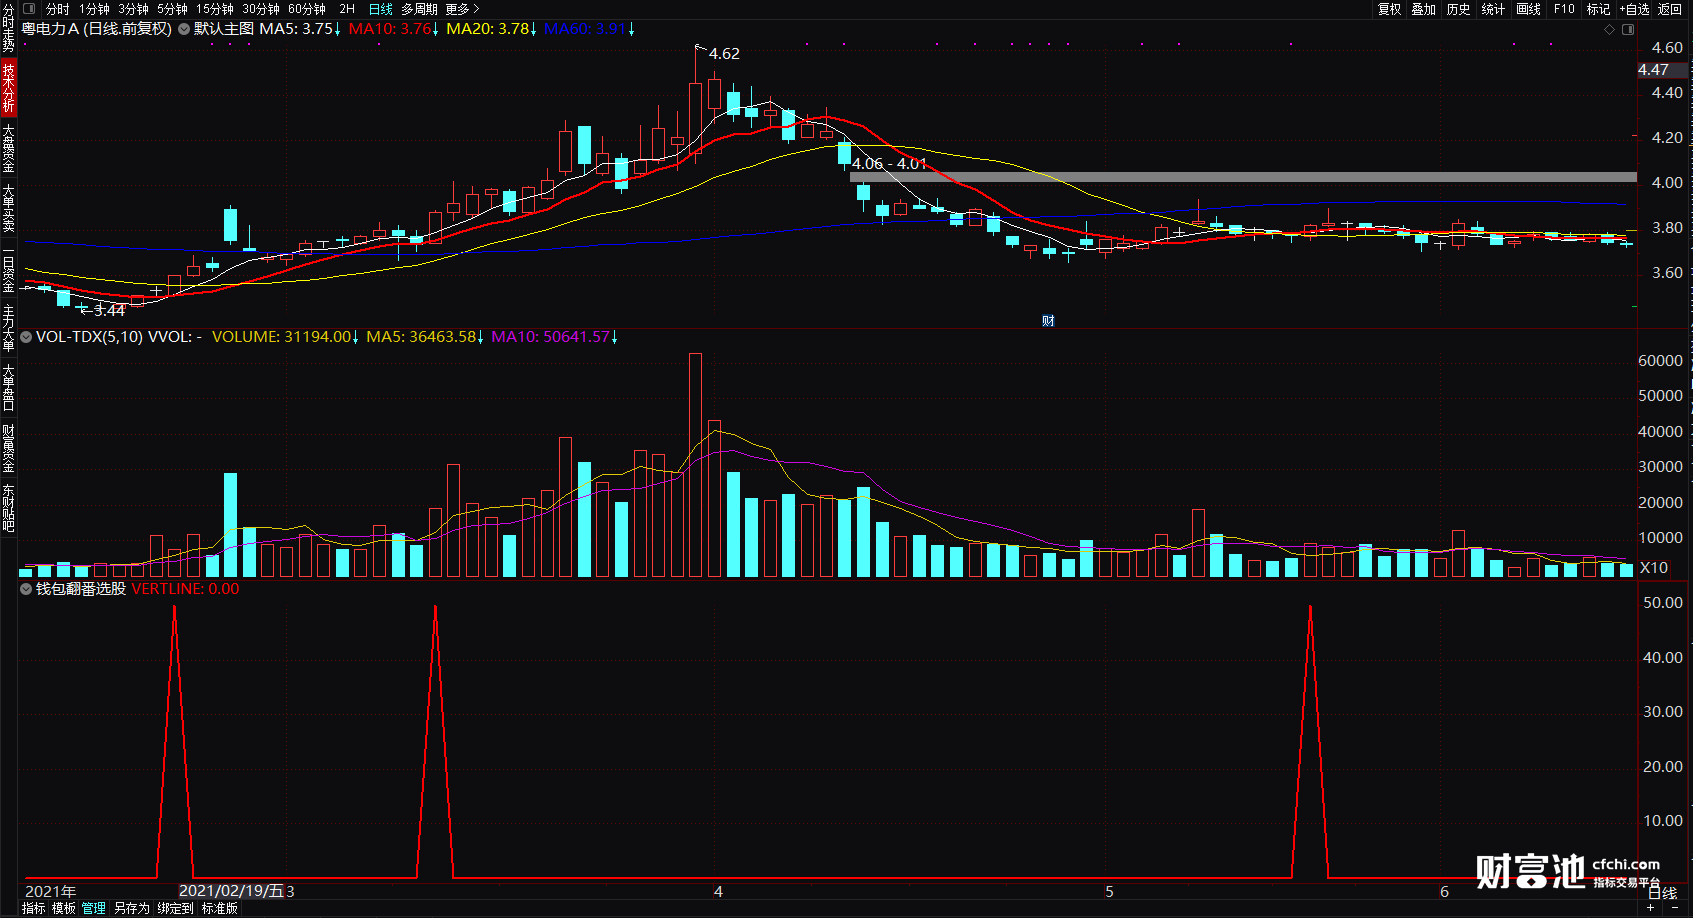This screenshot has height=918, width=1693.
Task: Click the volume MA10 down arrow
Action: [x=614, y=337]
